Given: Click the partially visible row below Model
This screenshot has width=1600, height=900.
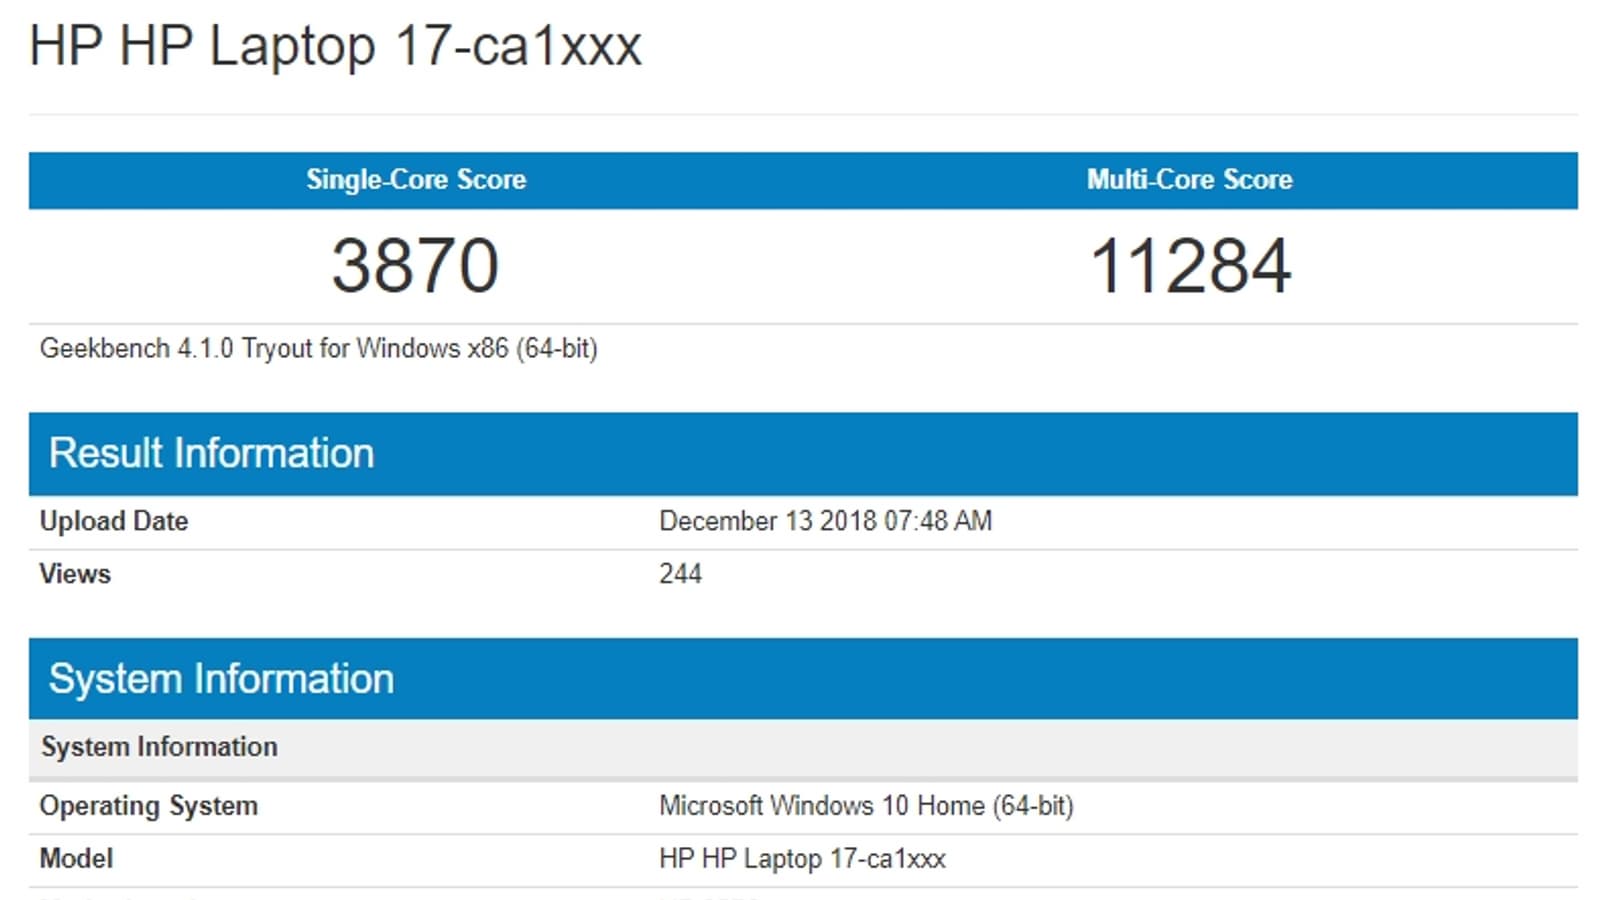Looking at the screenshot, I should point(400,896).
